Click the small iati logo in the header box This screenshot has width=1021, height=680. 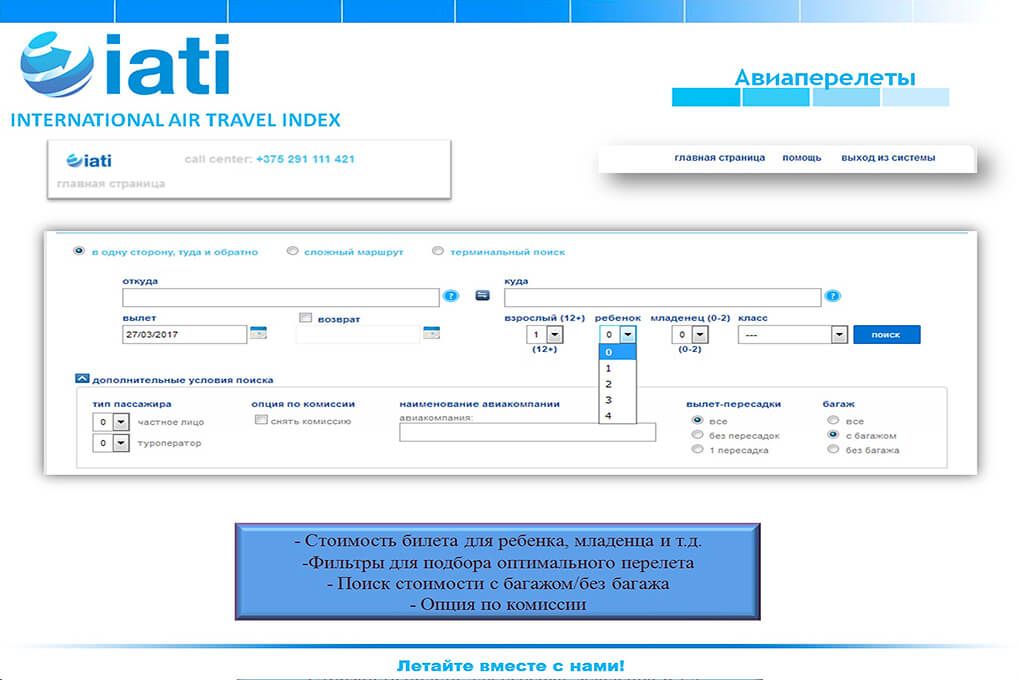click(x=89, y=160)
